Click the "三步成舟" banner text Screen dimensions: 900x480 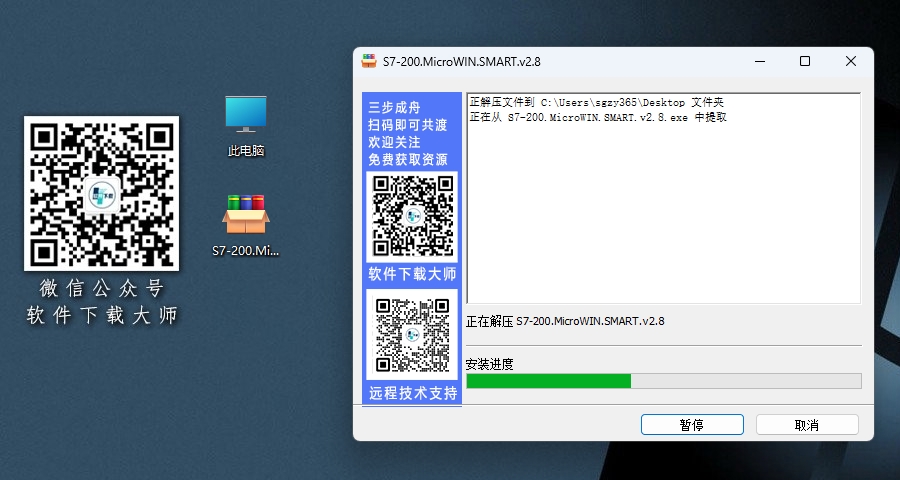(394, 107)
